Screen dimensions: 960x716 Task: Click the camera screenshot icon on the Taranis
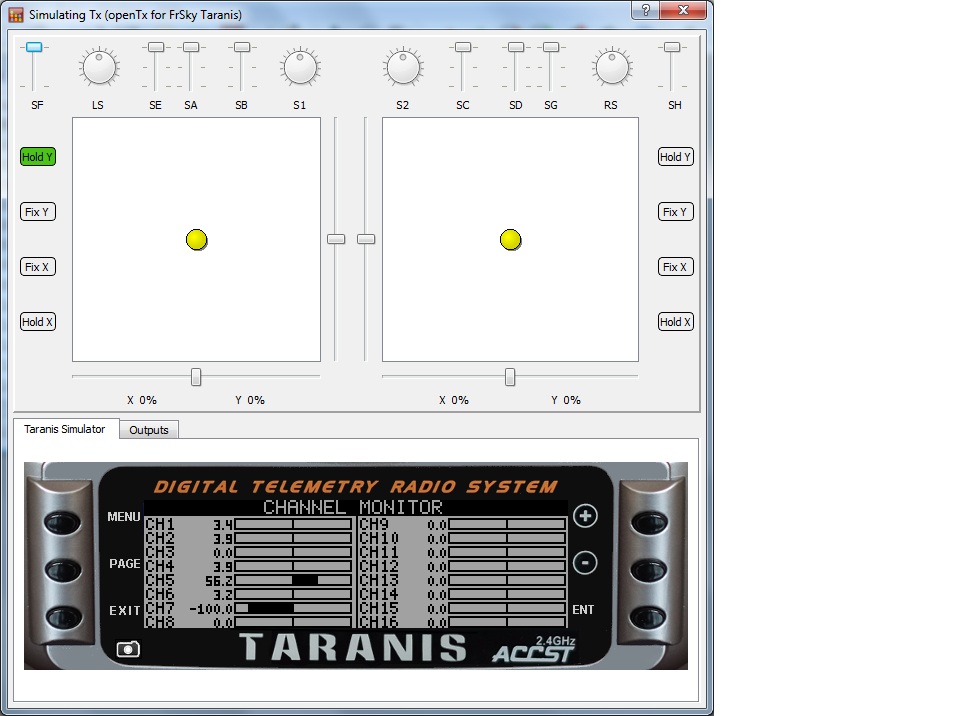[x=128, y=649]
